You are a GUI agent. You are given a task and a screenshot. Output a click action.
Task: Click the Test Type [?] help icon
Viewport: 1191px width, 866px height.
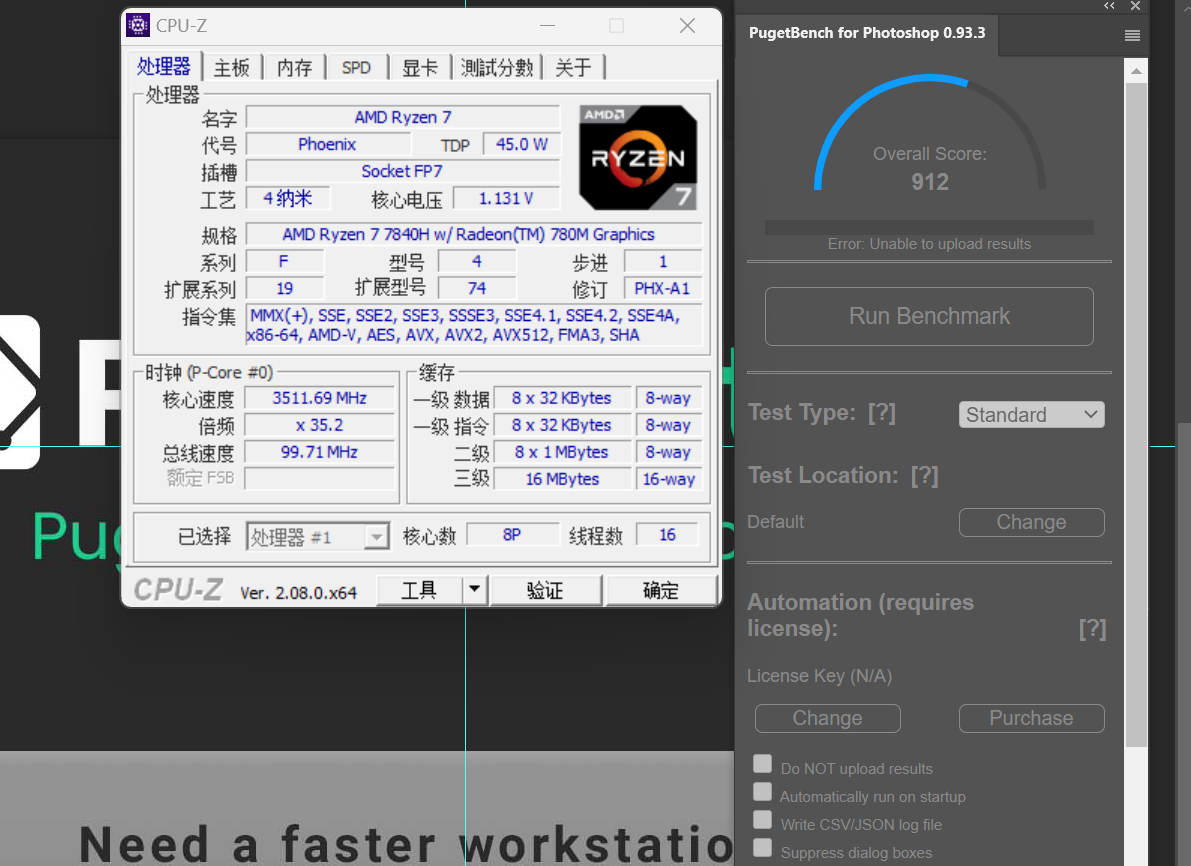pyautogui.click(x=881, y=413)
